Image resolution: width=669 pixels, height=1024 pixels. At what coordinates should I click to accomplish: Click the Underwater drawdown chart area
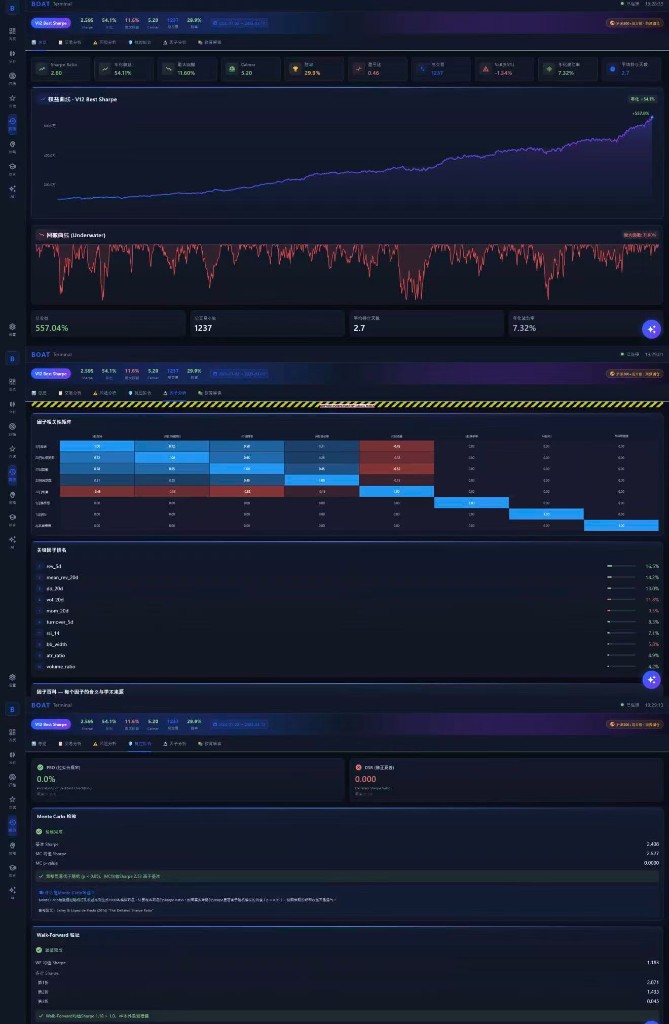[347, 272]
